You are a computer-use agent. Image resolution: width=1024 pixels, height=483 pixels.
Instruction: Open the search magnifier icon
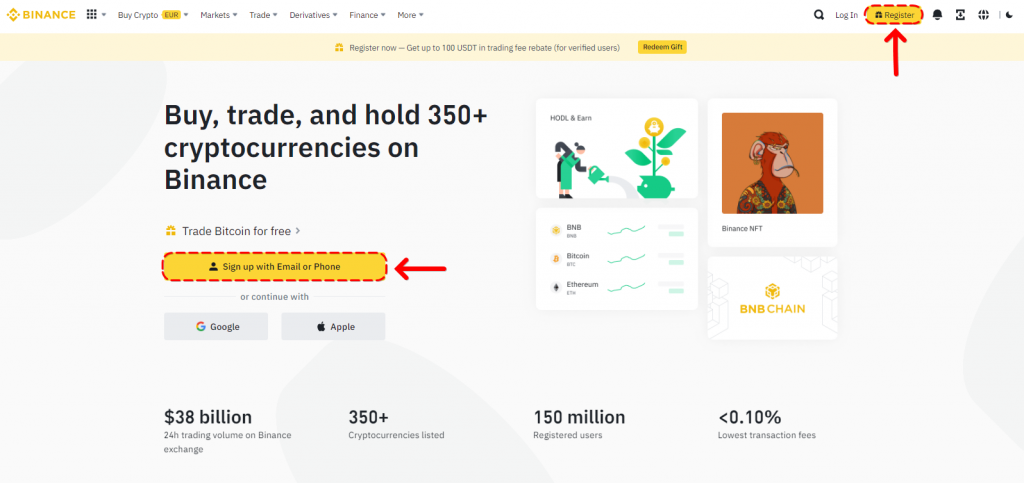[819, 15]
